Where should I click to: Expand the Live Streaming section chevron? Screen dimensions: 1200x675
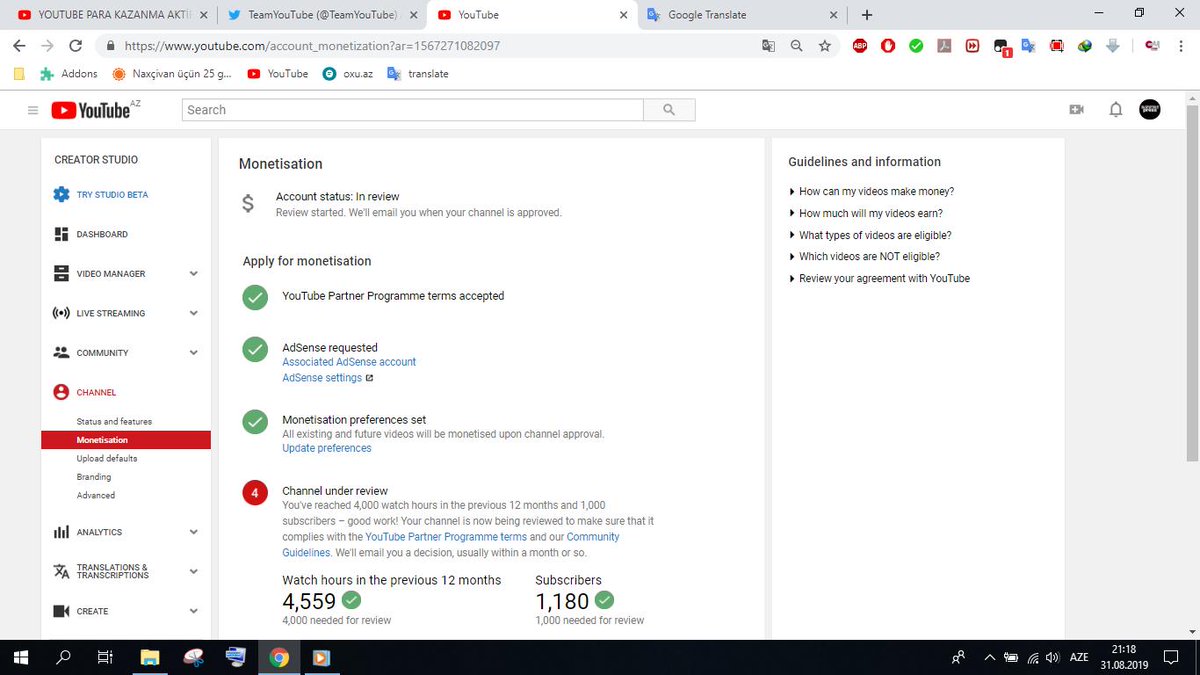pos(193,313)
